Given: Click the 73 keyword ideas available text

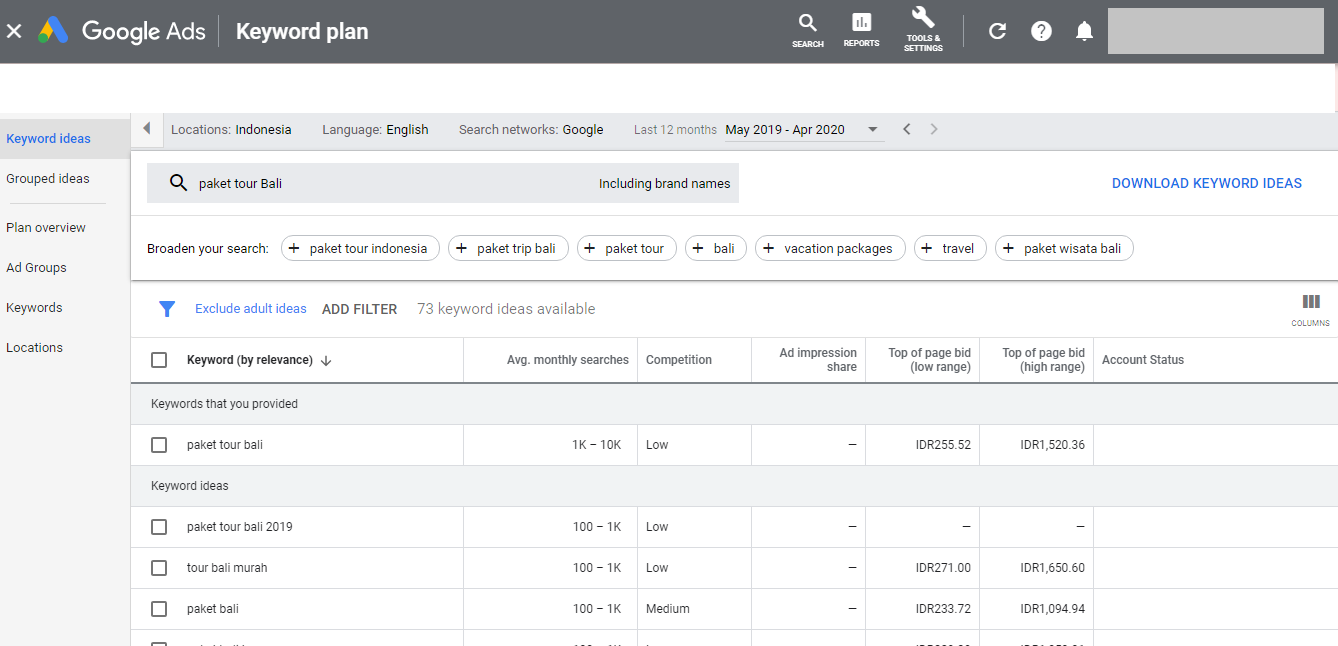Looking at the screenshot, I should pos(506,309).
